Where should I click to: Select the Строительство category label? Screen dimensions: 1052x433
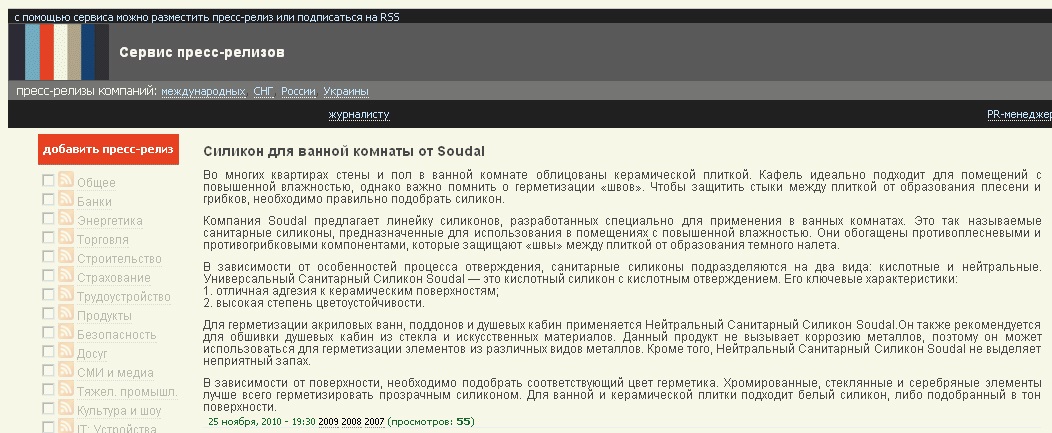[x=119, y=258]
